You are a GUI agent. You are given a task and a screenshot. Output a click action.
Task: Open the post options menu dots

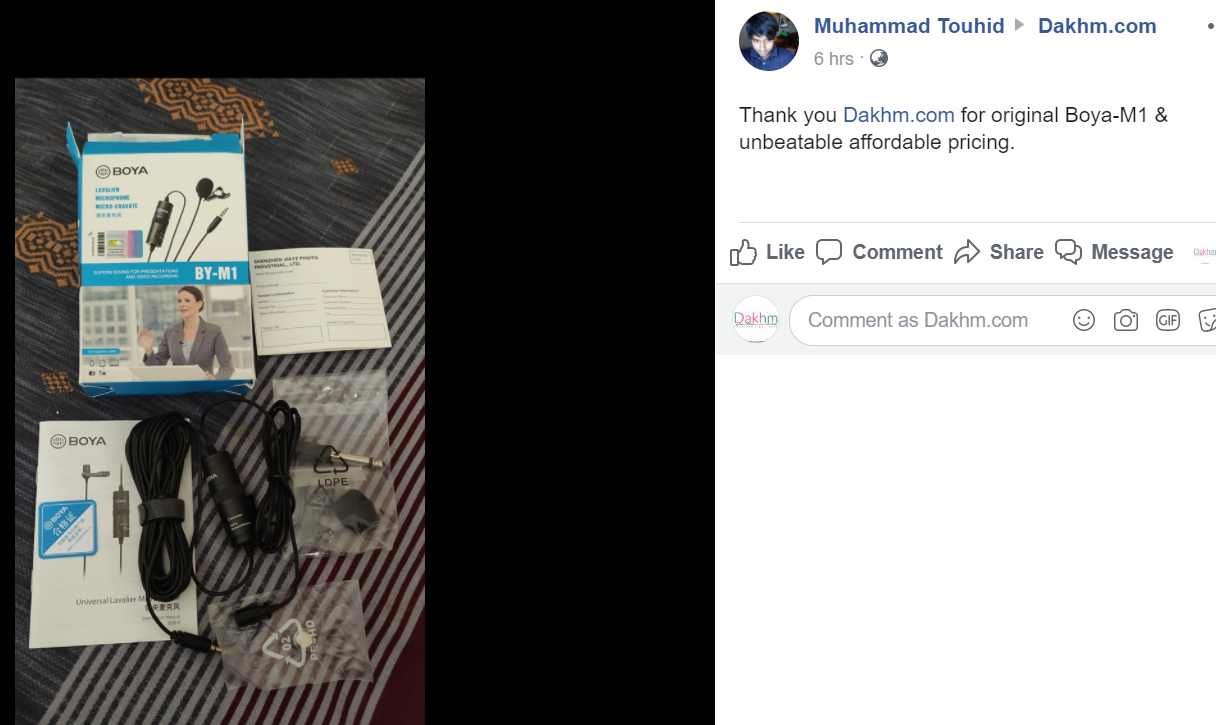click(x=1210, y=26)
